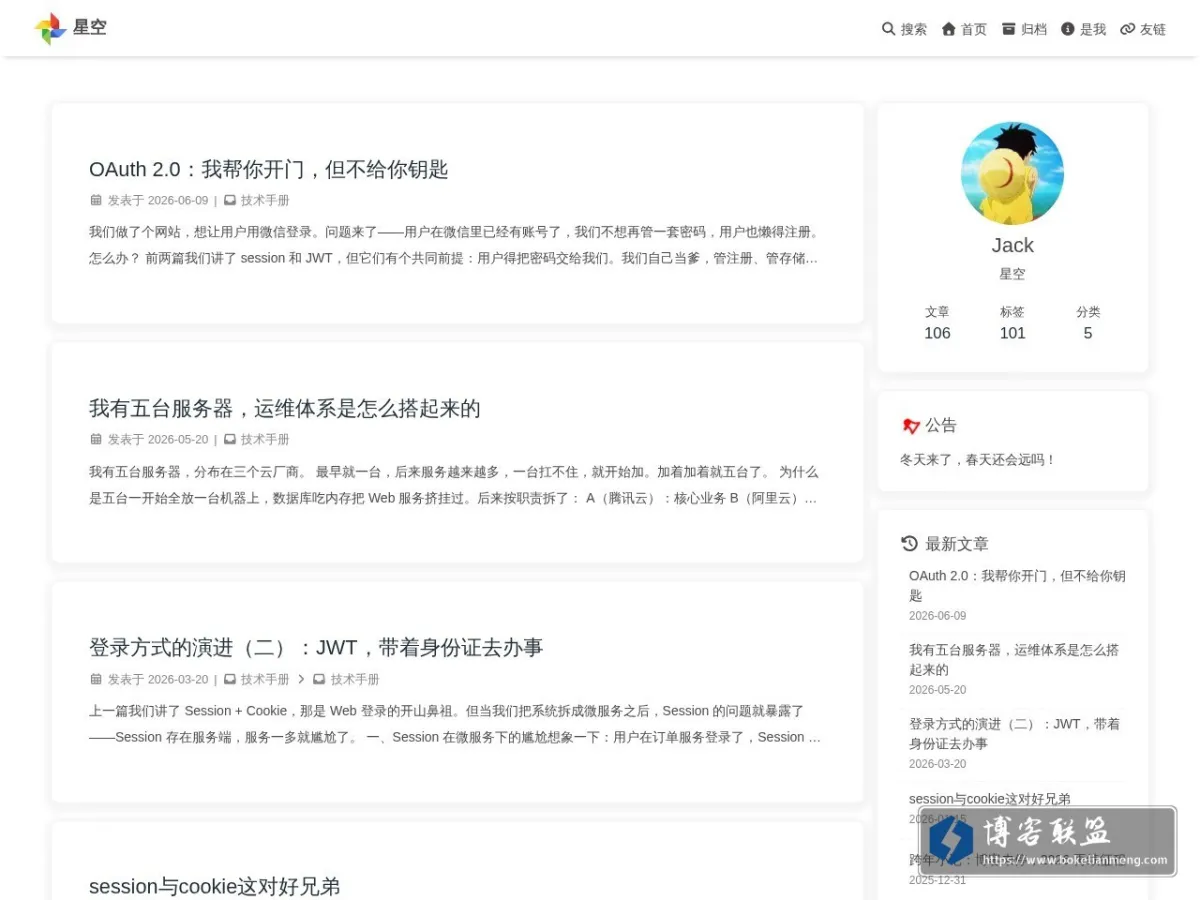Image resolution: width=1200 pixels, height=900 pixels.
Task: Click calendar icon under 我有五台服务器 post title
Action: 96,439
